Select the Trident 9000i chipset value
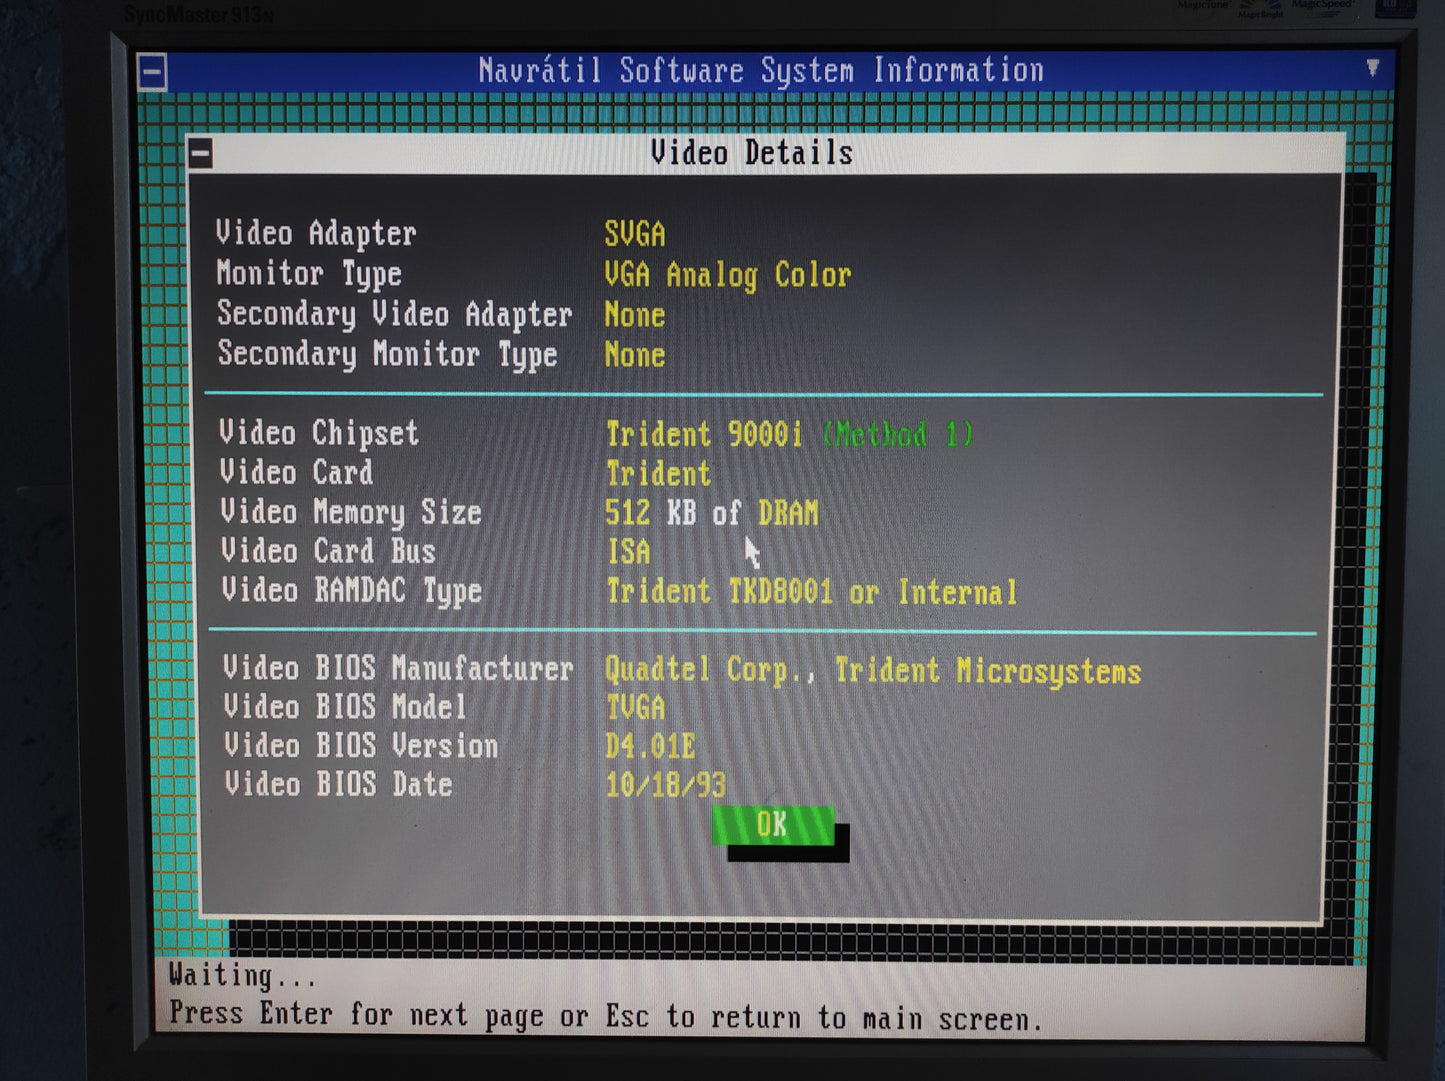Screen dimensions: 1445x1081 tap(703, 434)
